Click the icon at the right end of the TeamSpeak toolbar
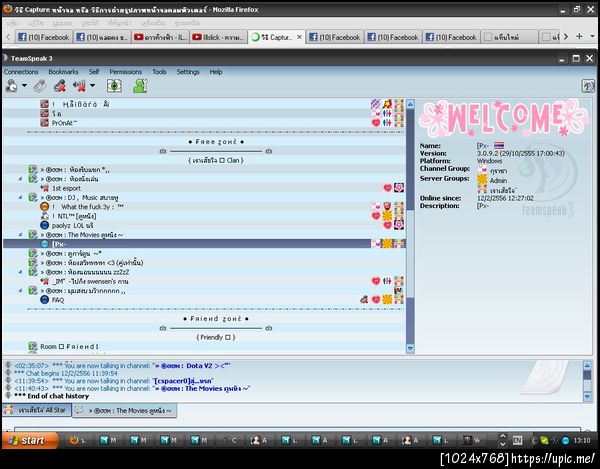 coord(588,86)
